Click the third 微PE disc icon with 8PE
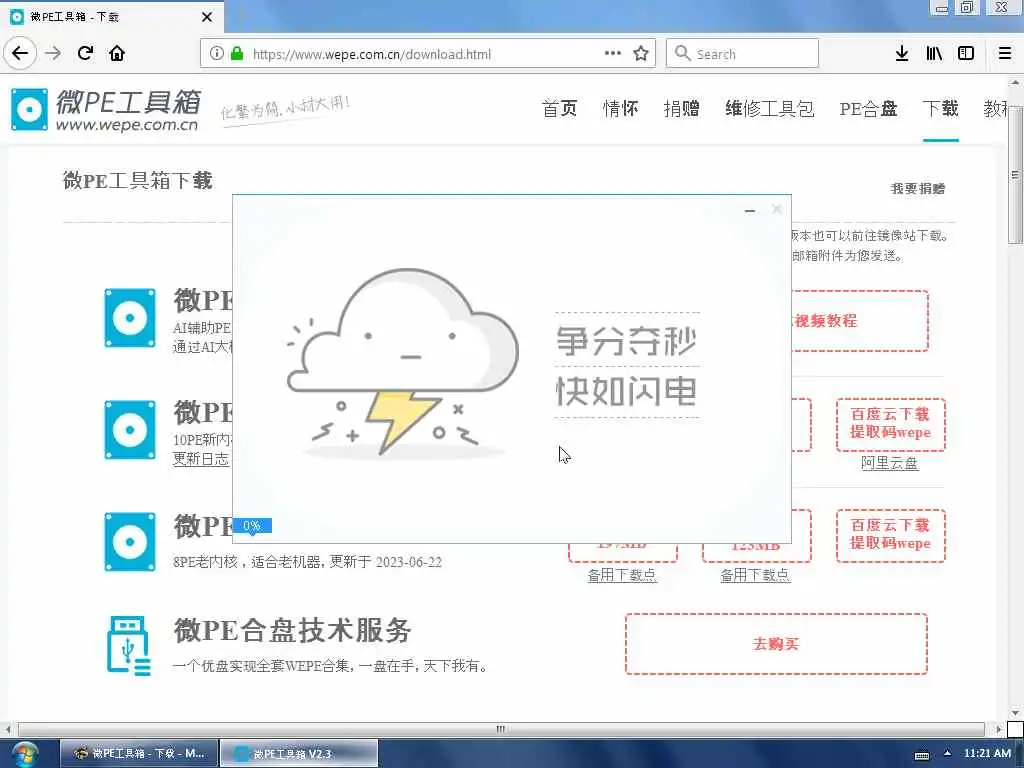This screenshot has height=768, width=1024. pos(130,542)
